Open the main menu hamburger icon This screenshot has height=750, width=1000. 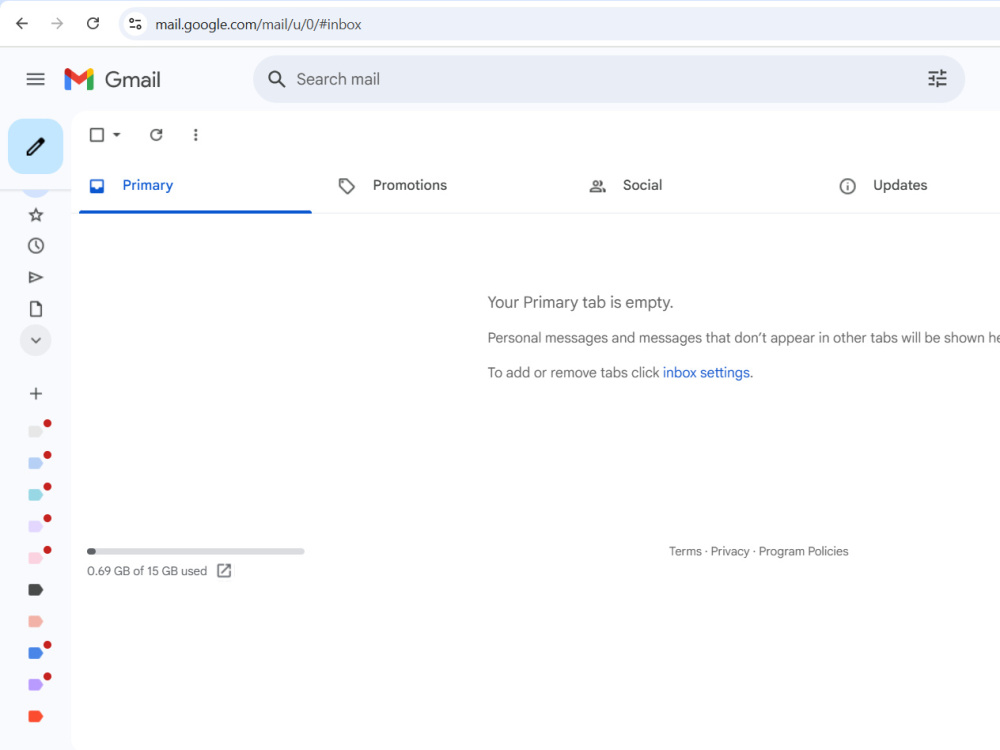point(36,79)
